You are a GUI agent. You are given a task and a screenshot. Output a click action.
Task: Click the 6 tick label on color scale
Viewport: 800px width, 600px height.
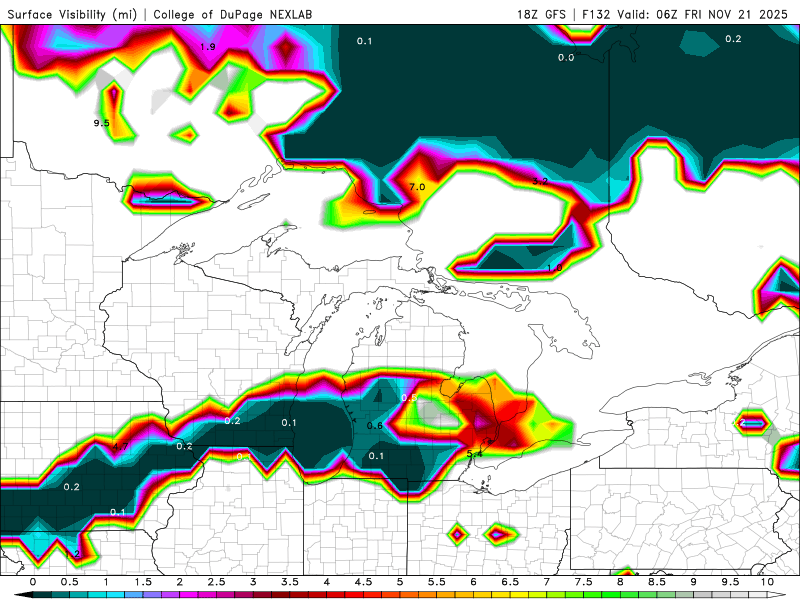pyautogui.click(x=473, y=582)
